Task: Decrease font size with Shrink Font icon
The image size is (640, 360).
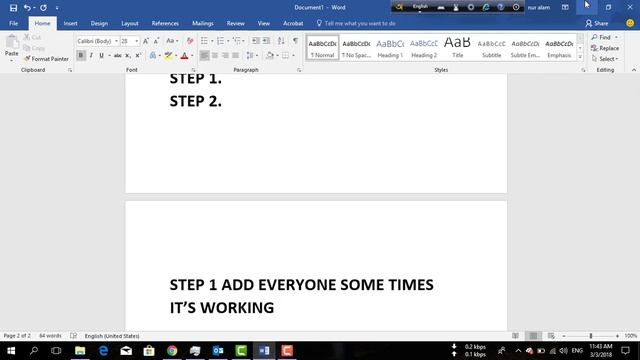Action: click(156, 41)
